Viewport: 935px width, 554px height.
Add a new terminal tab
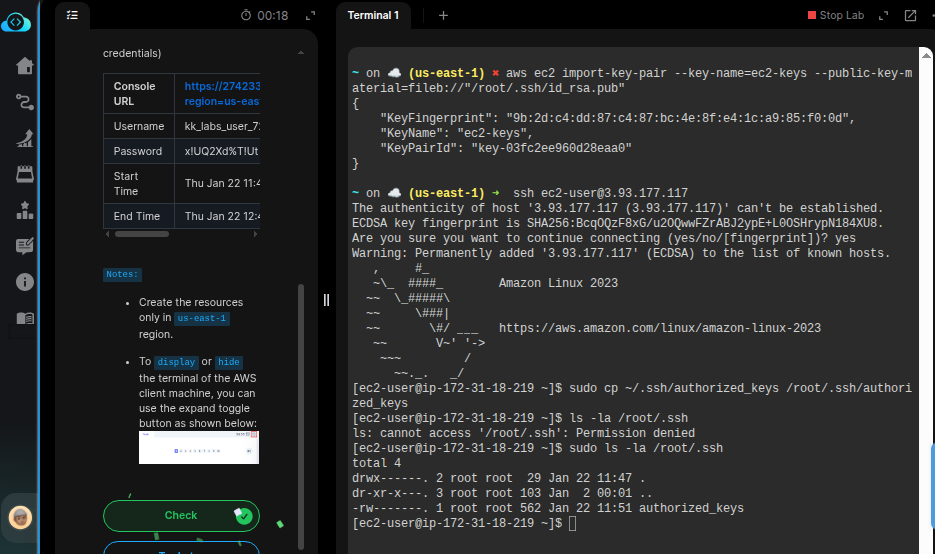pos(443,15)
